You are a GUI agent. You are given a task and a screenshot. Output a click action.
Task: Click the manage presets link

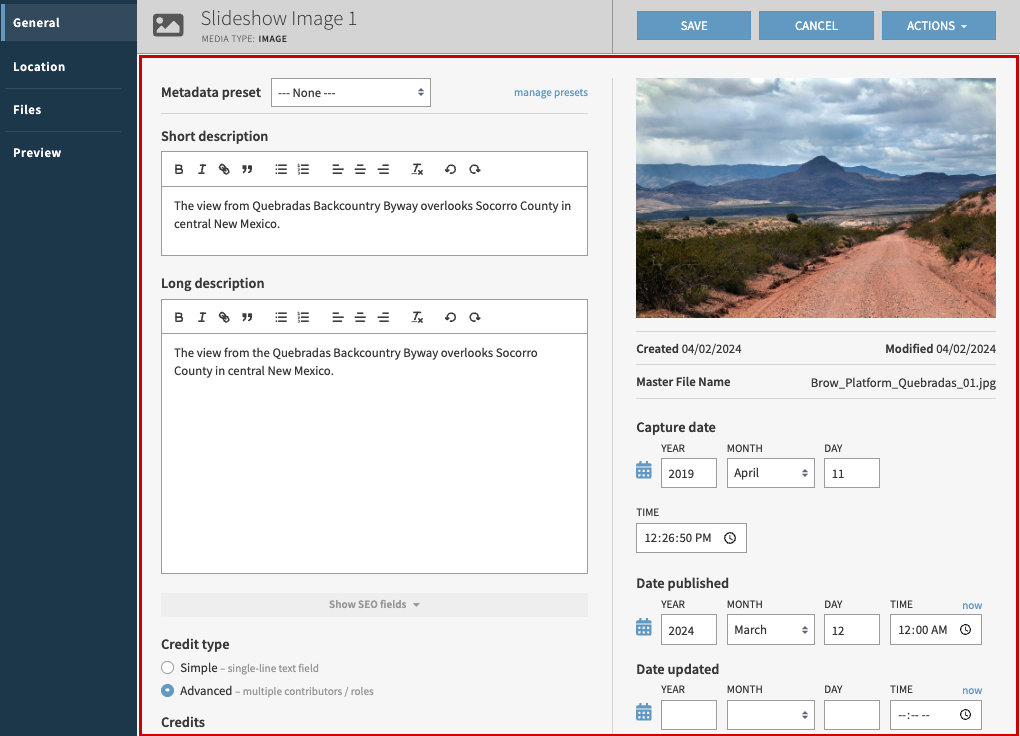pos(551,92)
